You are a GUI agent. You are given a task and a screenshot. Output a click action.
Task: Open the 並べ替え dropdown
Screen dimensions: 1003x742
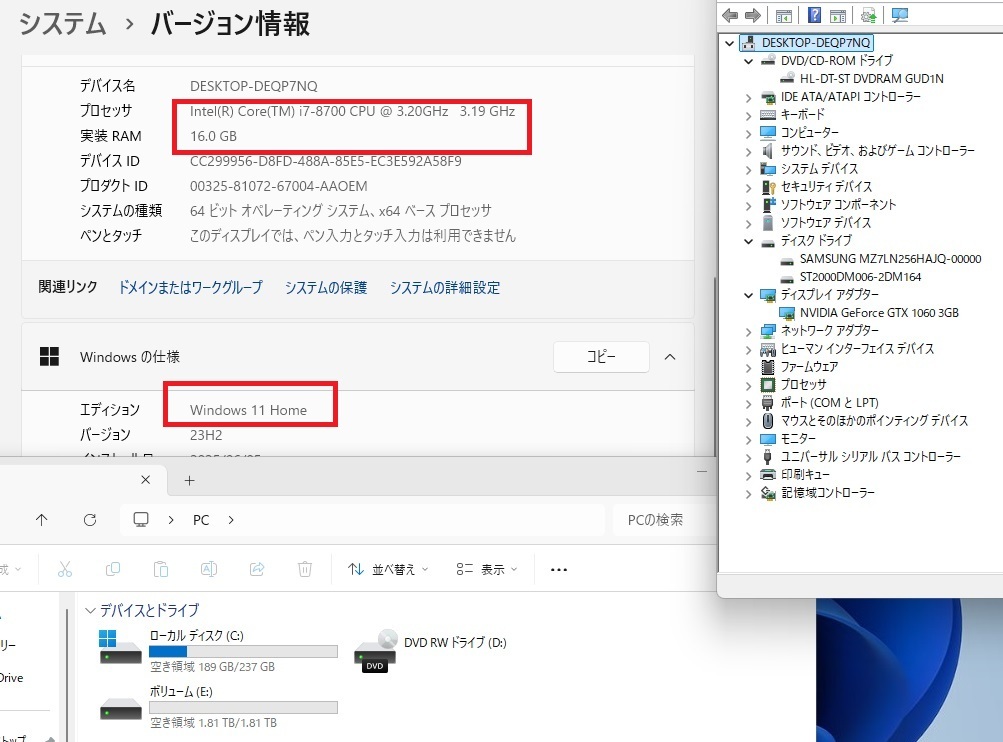tap(388, 569)
